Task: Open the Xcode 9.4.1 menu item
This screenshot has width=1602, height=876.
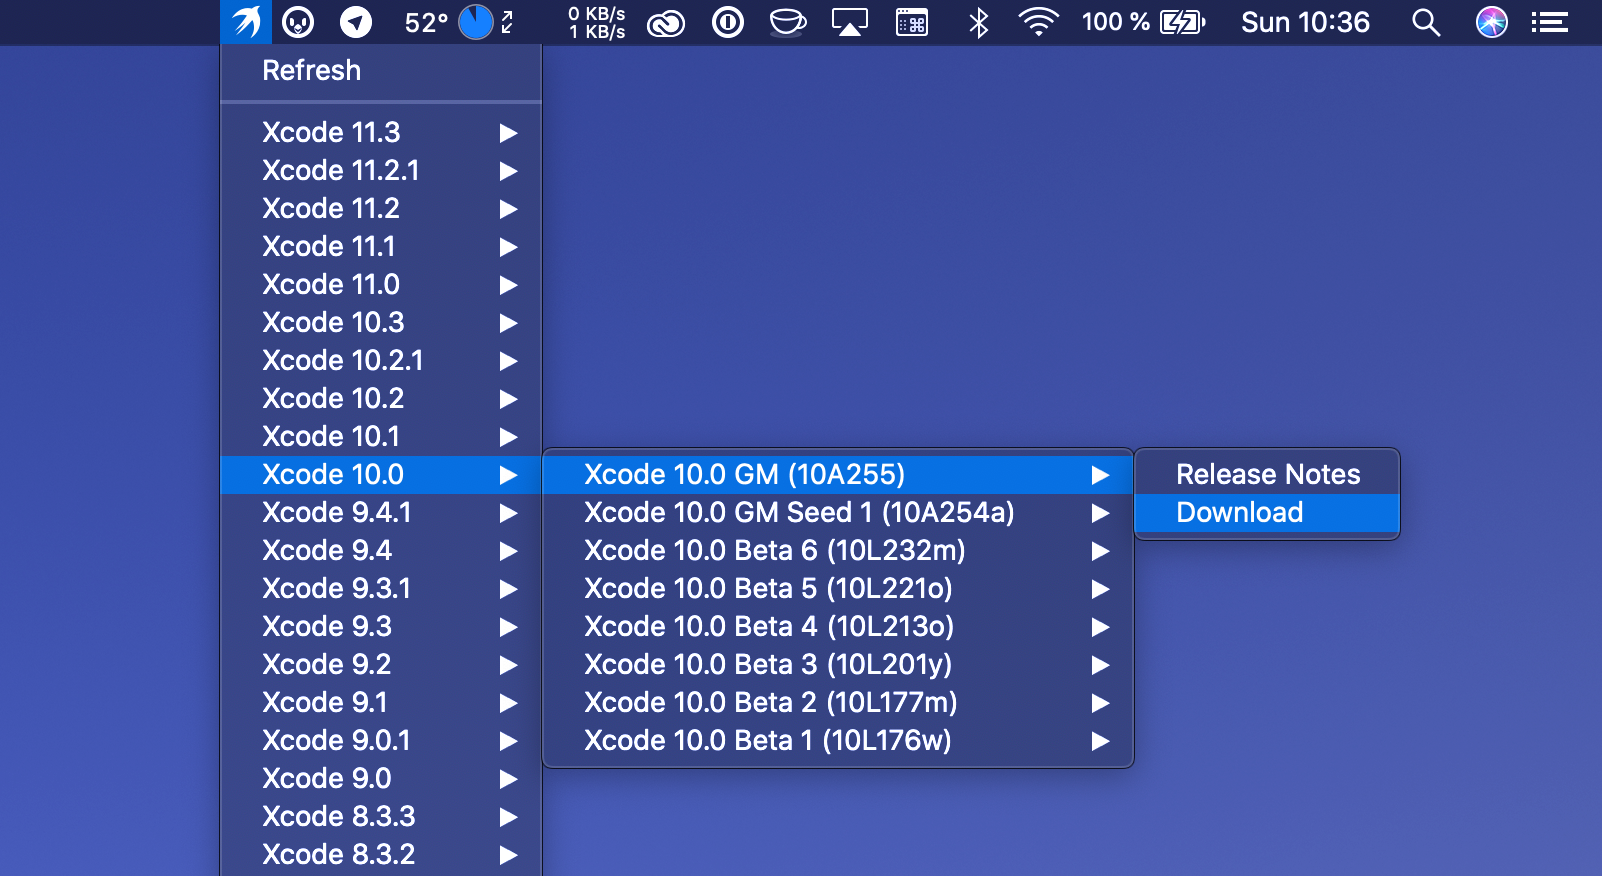Action: (381, 513)
